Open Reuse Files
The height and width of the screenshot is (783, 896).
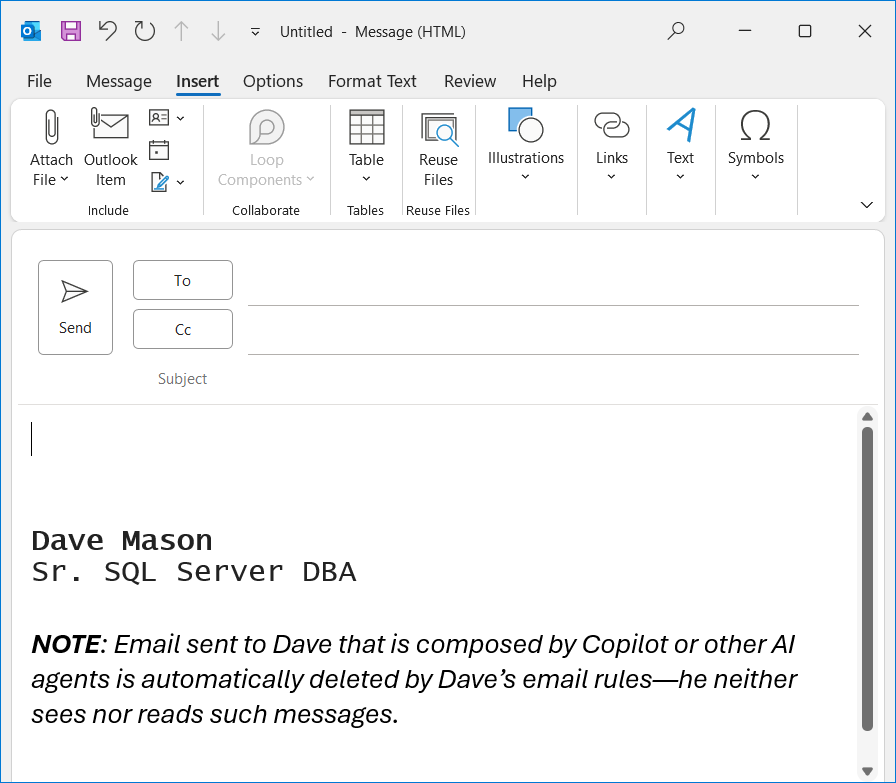(x=438, y=147)
